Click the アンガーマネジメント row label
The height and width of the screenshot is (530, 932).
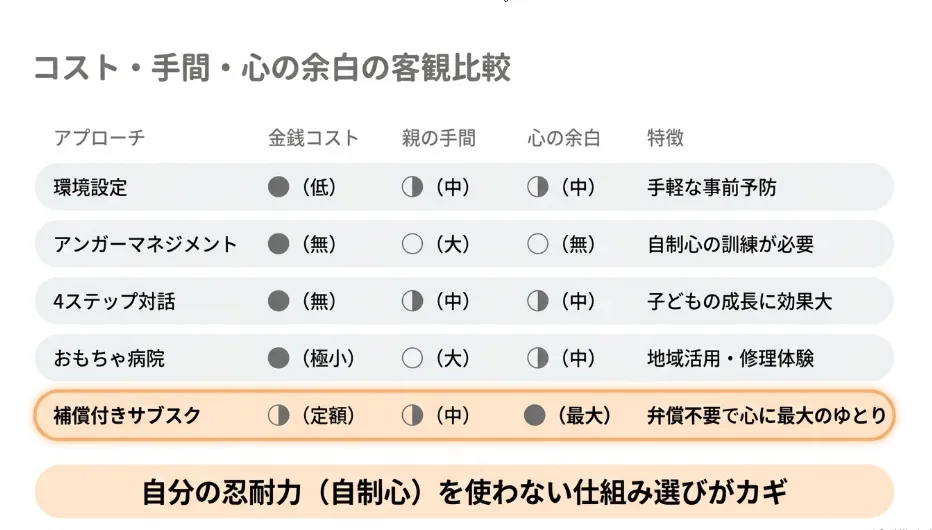[146, 244]
